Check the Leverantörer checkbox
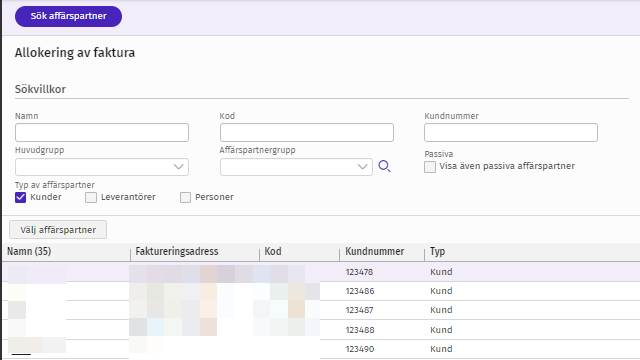The height and width of the screenshot is (360, 640). coord(91,197)
